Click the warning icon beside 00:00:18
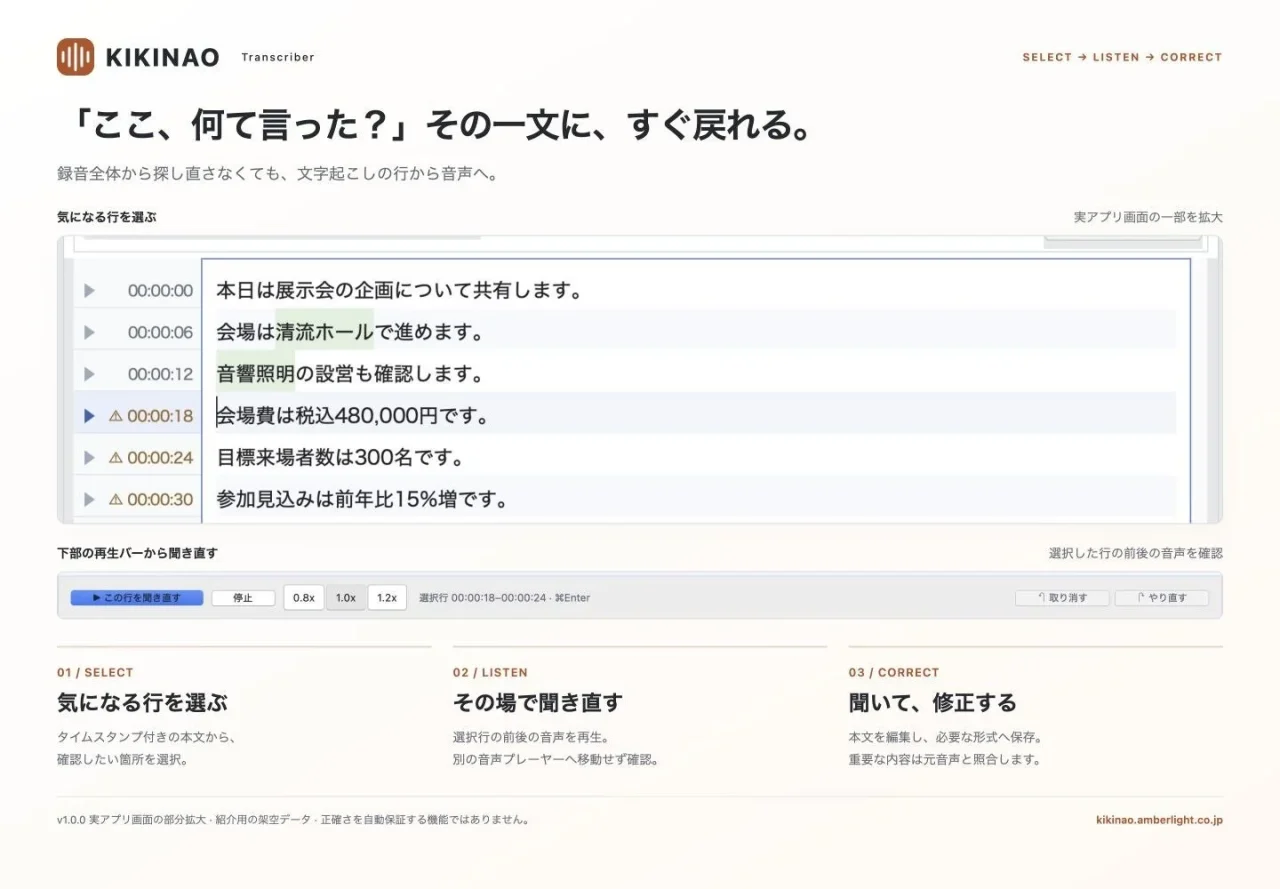Viewport: 1280px width, 889px height. tap(115, 416)
